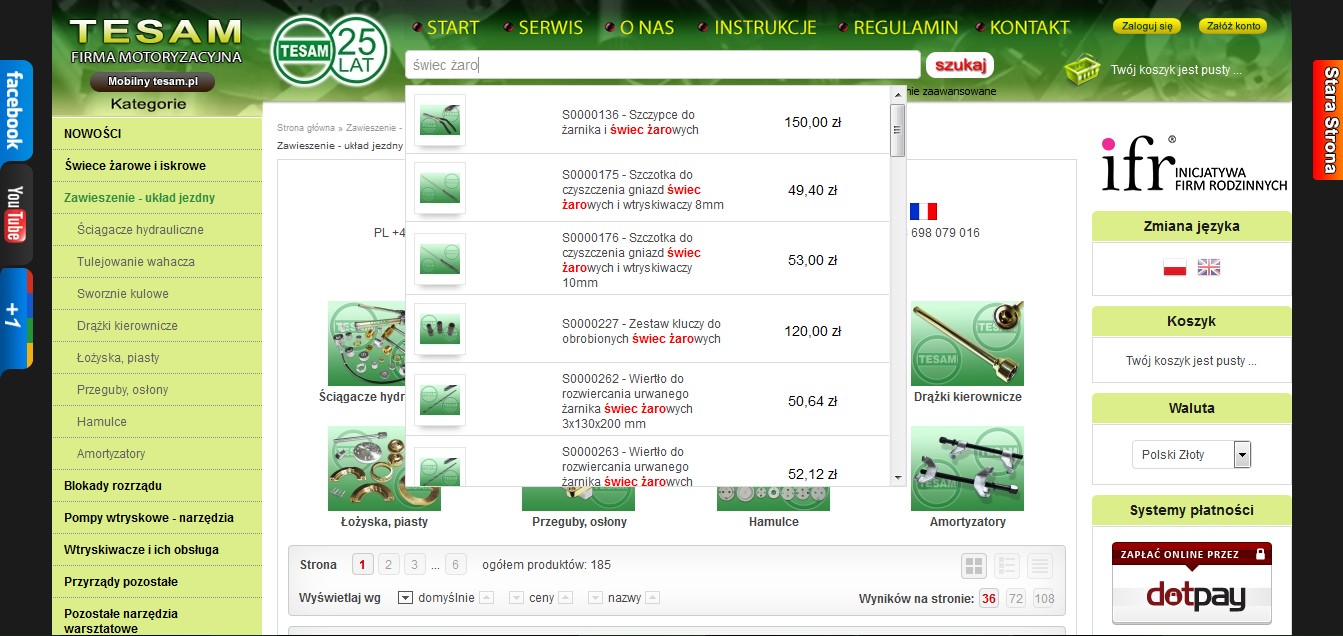Show 108 results per page
1343x636 pixels.
click(x=1044, y=599)
